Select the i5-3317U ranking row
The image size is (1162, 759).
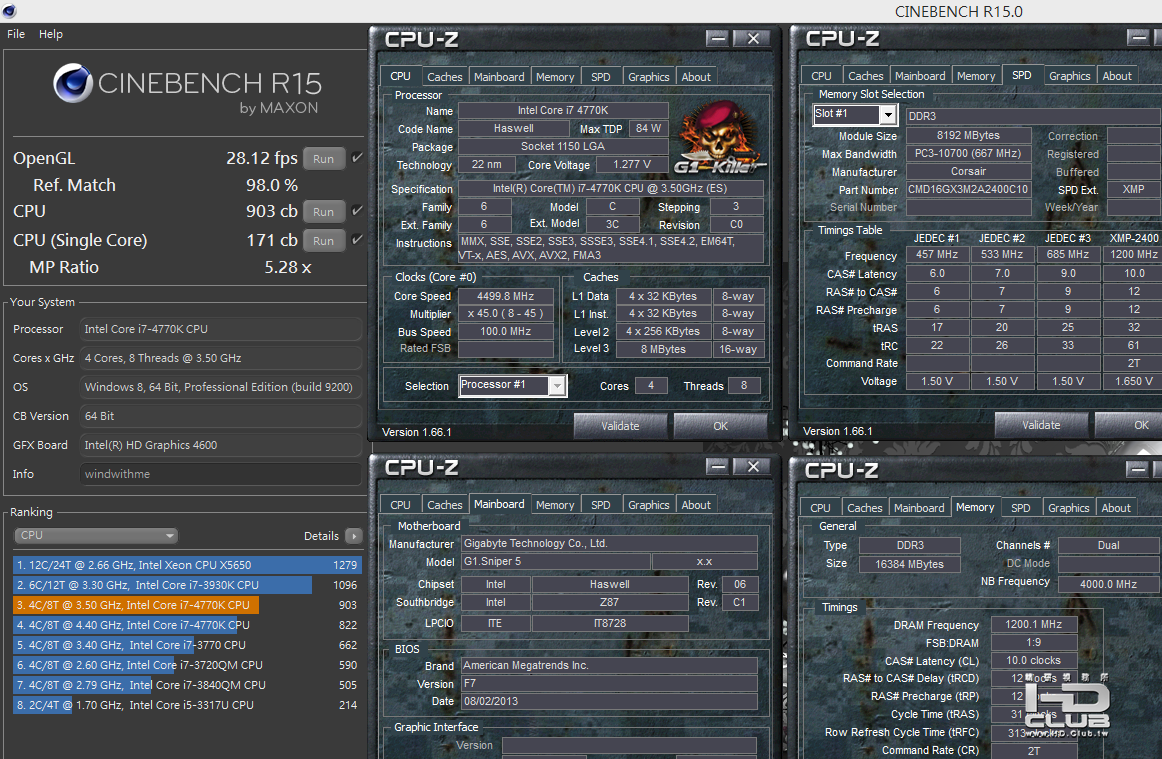click(187, 705)
